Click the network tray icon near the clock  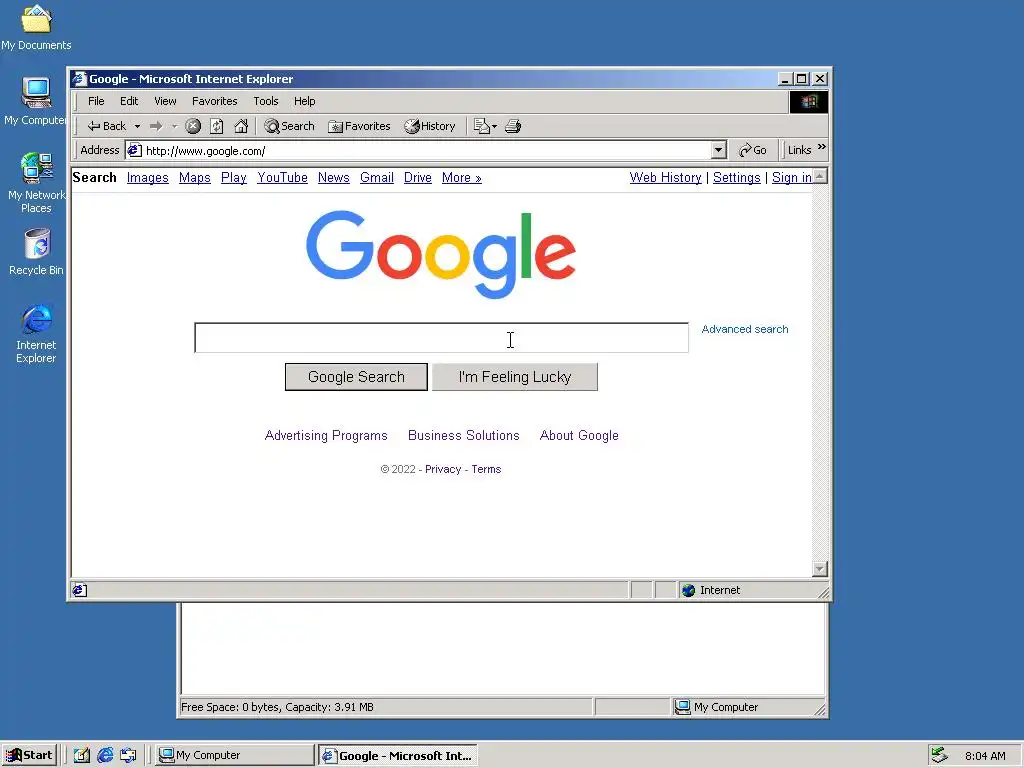click(x=939, y=756)
